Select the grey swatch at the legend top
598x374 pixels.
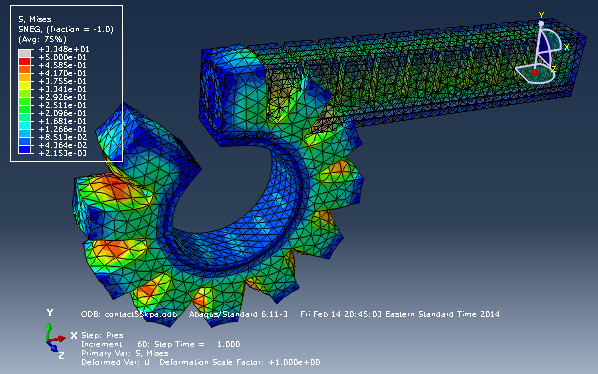coord(24,53)
